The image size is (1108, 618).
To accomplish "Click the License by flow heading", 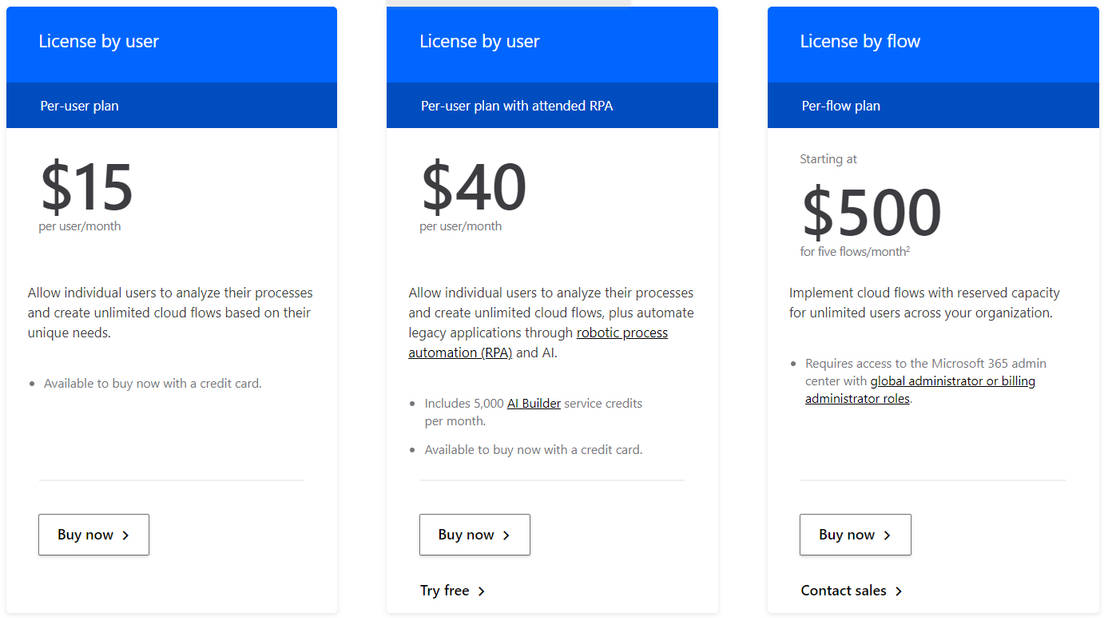I will click(860, 41).
